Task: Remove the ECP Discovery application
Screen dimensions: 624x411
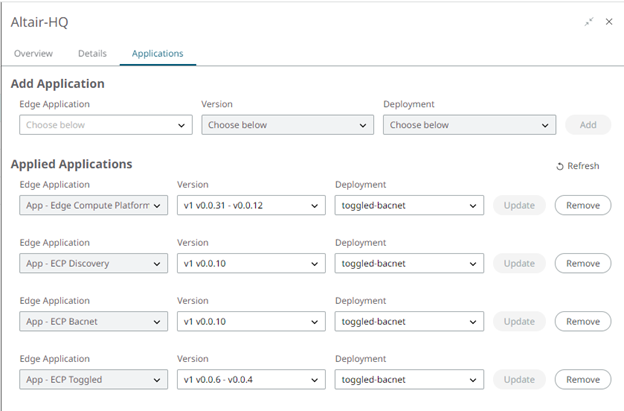Action: tap(583, 263)
